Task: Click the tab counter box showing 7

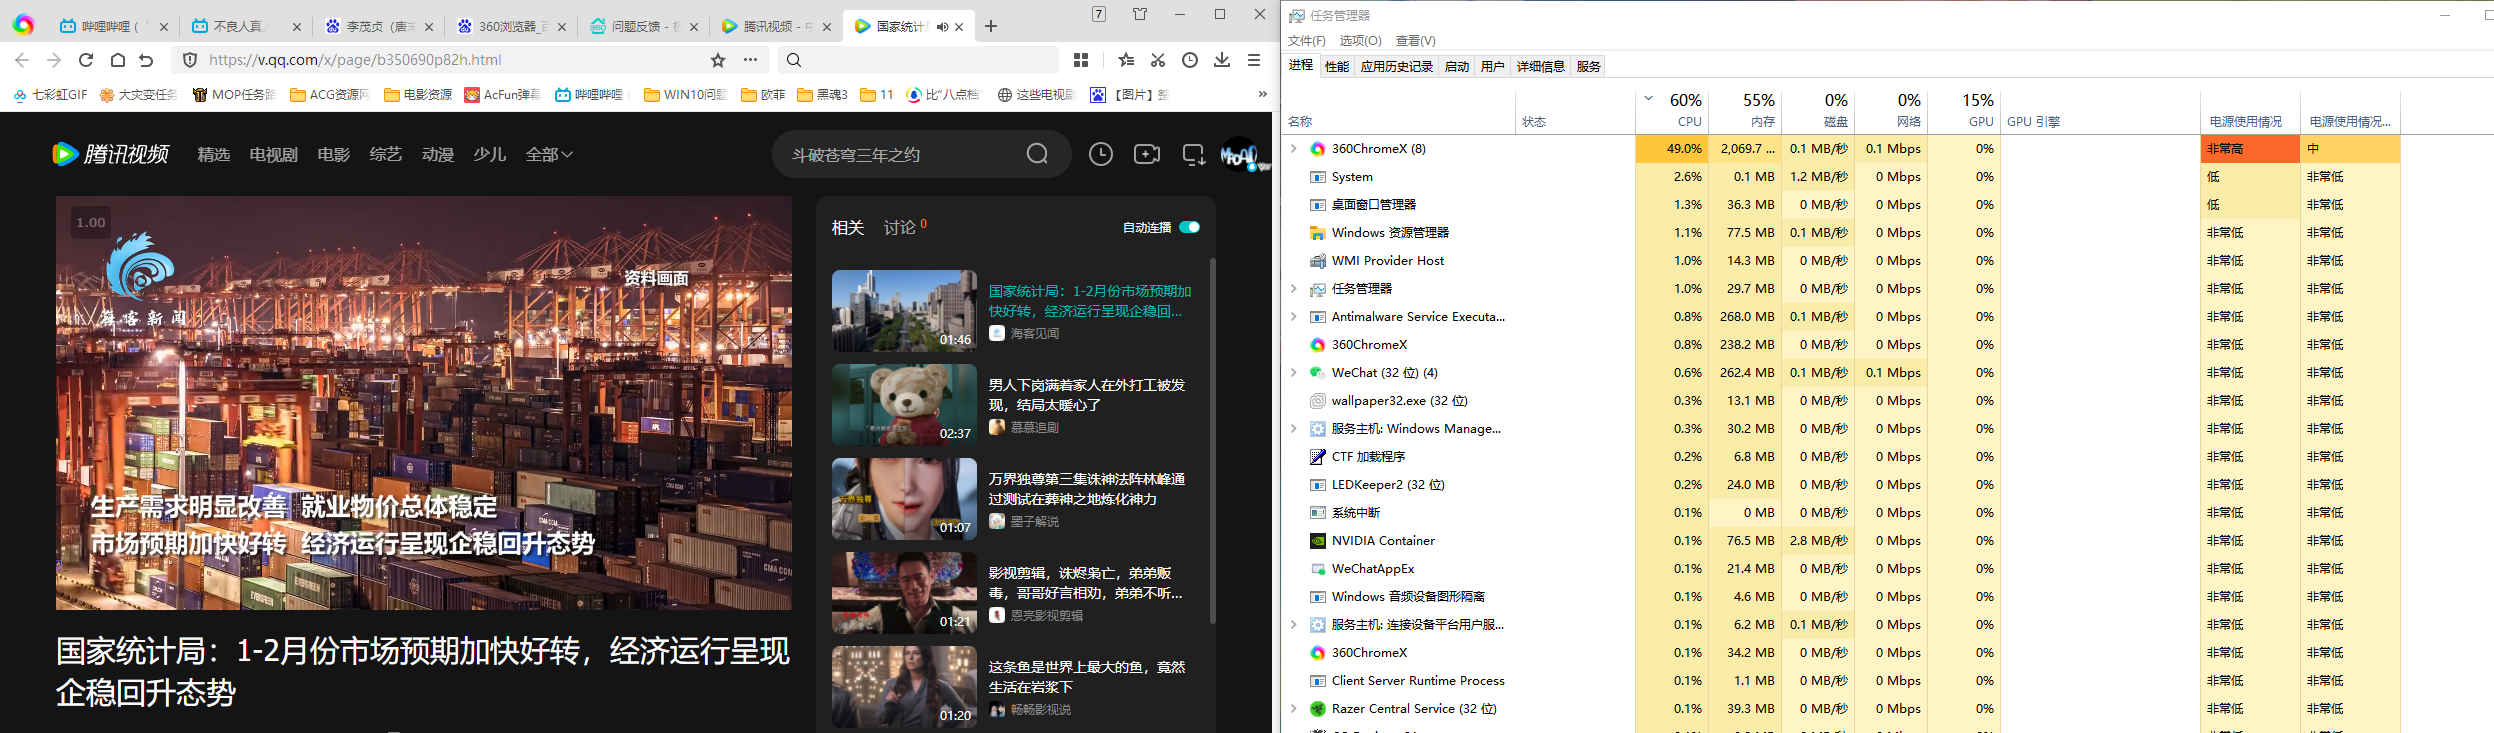Action: click(1099, 14)
